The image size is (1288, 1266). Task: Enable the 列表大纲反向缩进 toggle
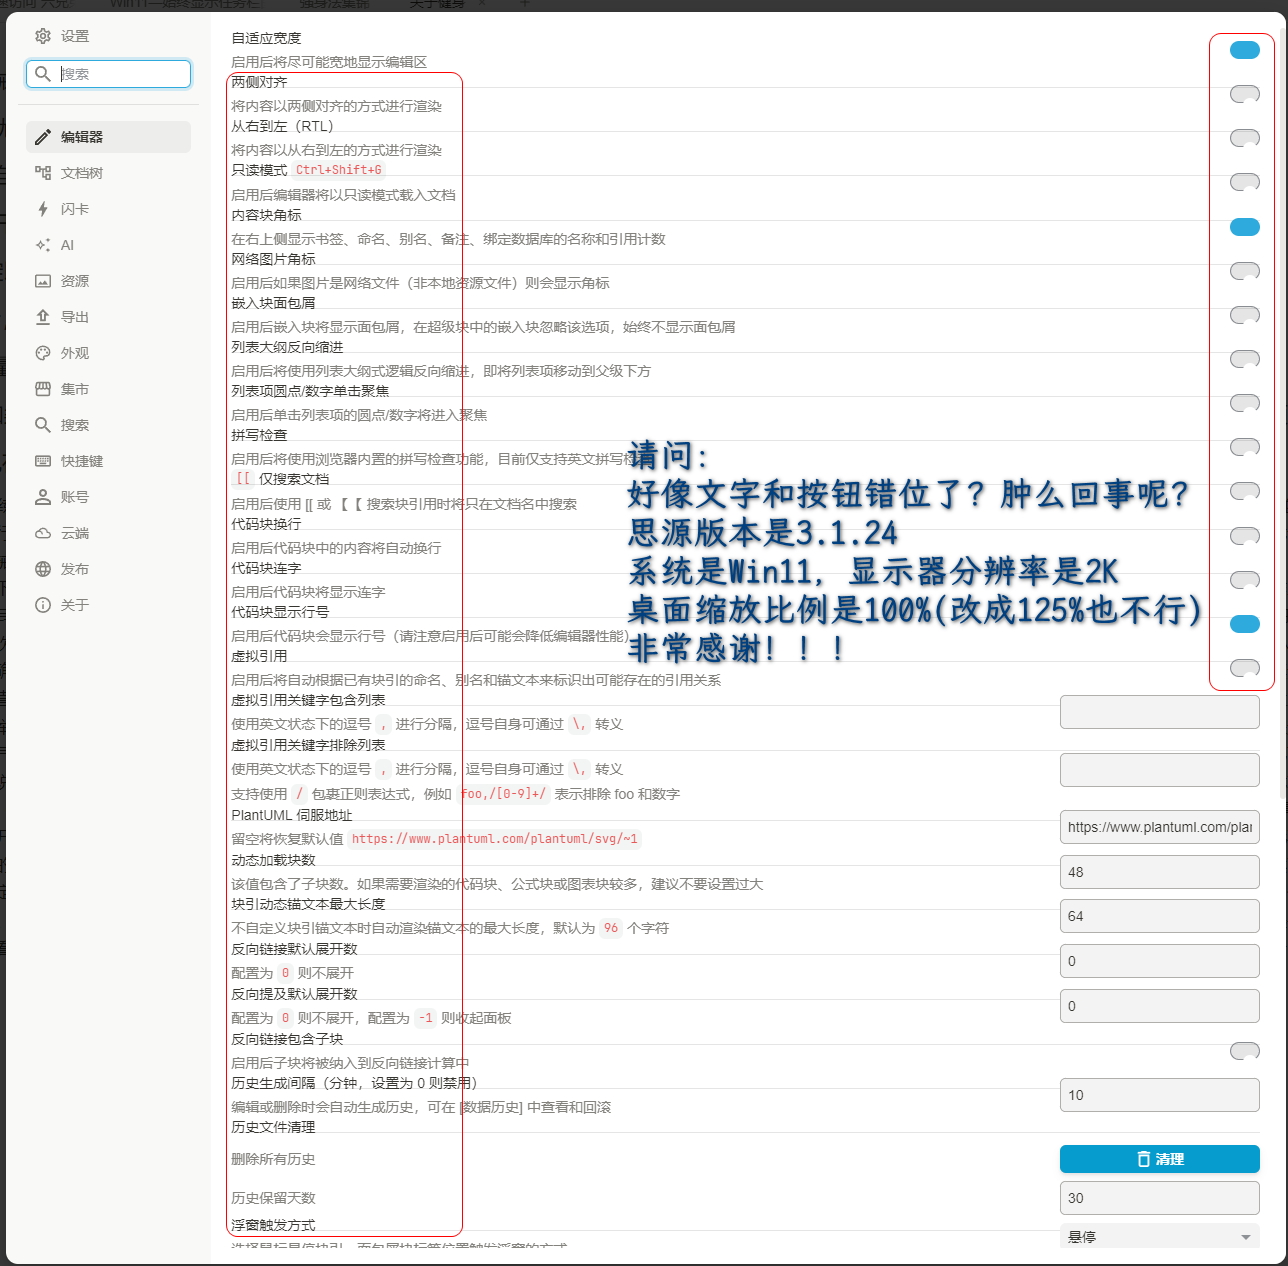tap(1245, 359)
